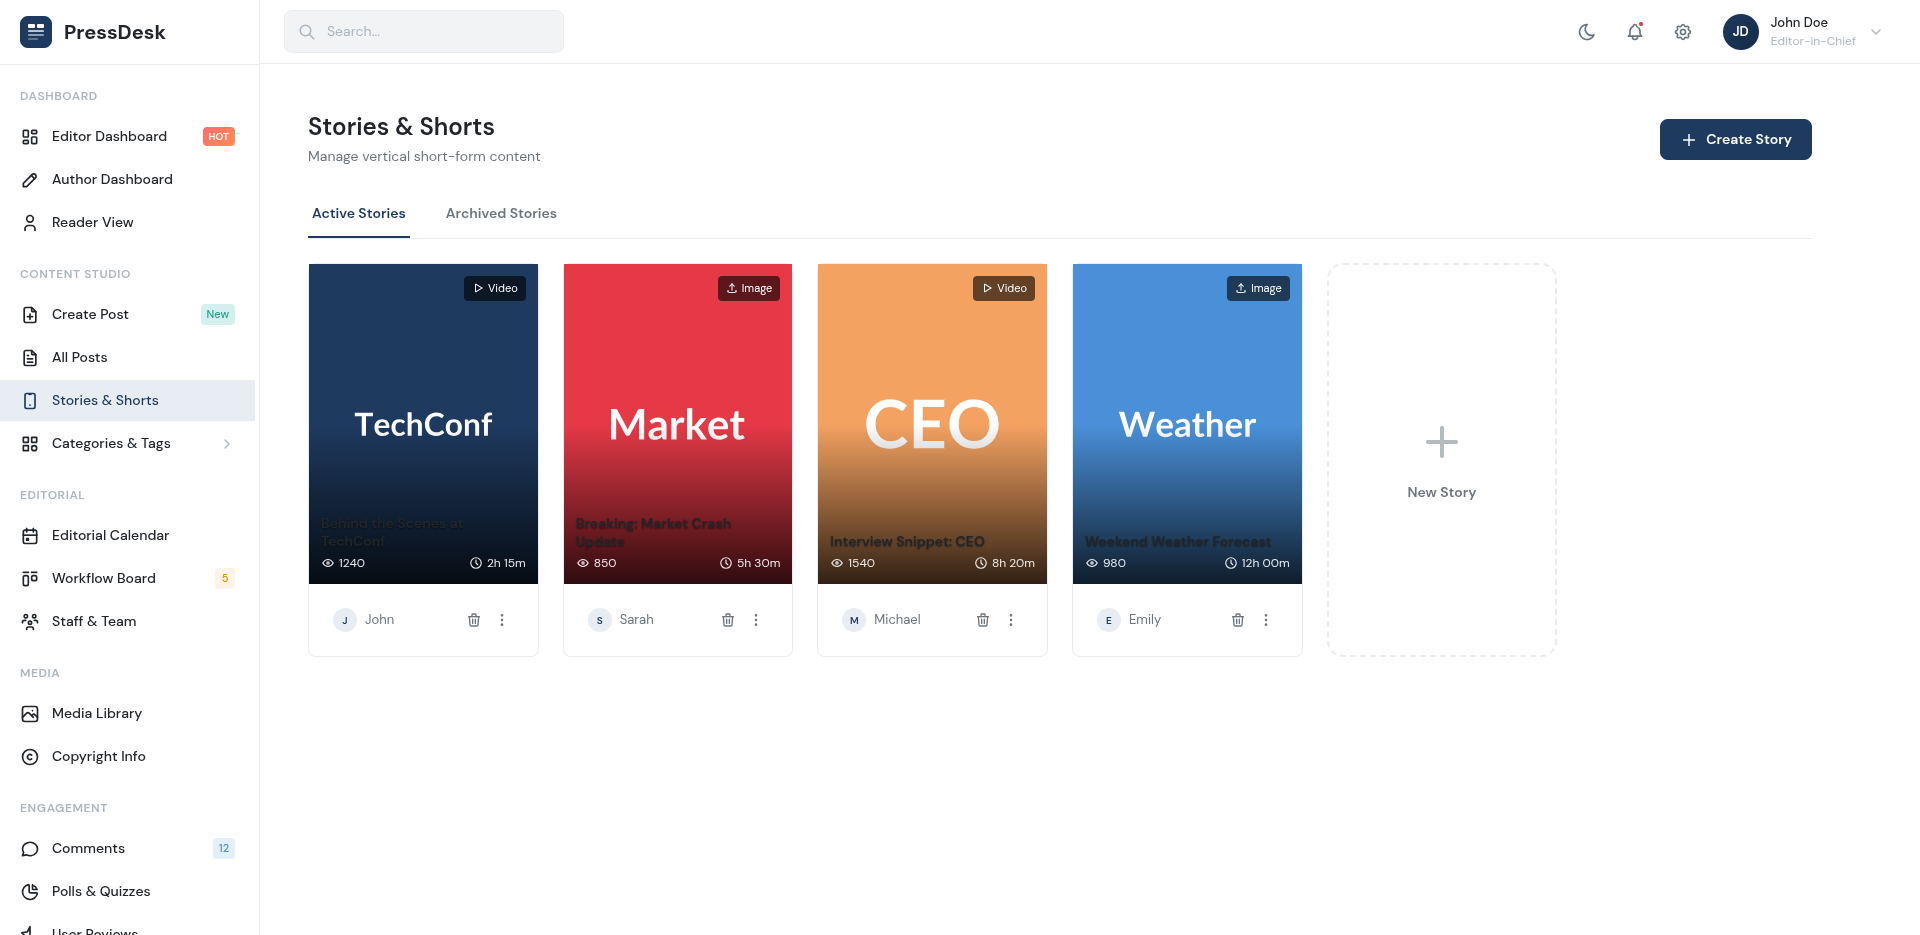This screenshot has width=1920, height=935.
Task: Click the Search input field
Action: pyautogui.click(x=424, y=32)
